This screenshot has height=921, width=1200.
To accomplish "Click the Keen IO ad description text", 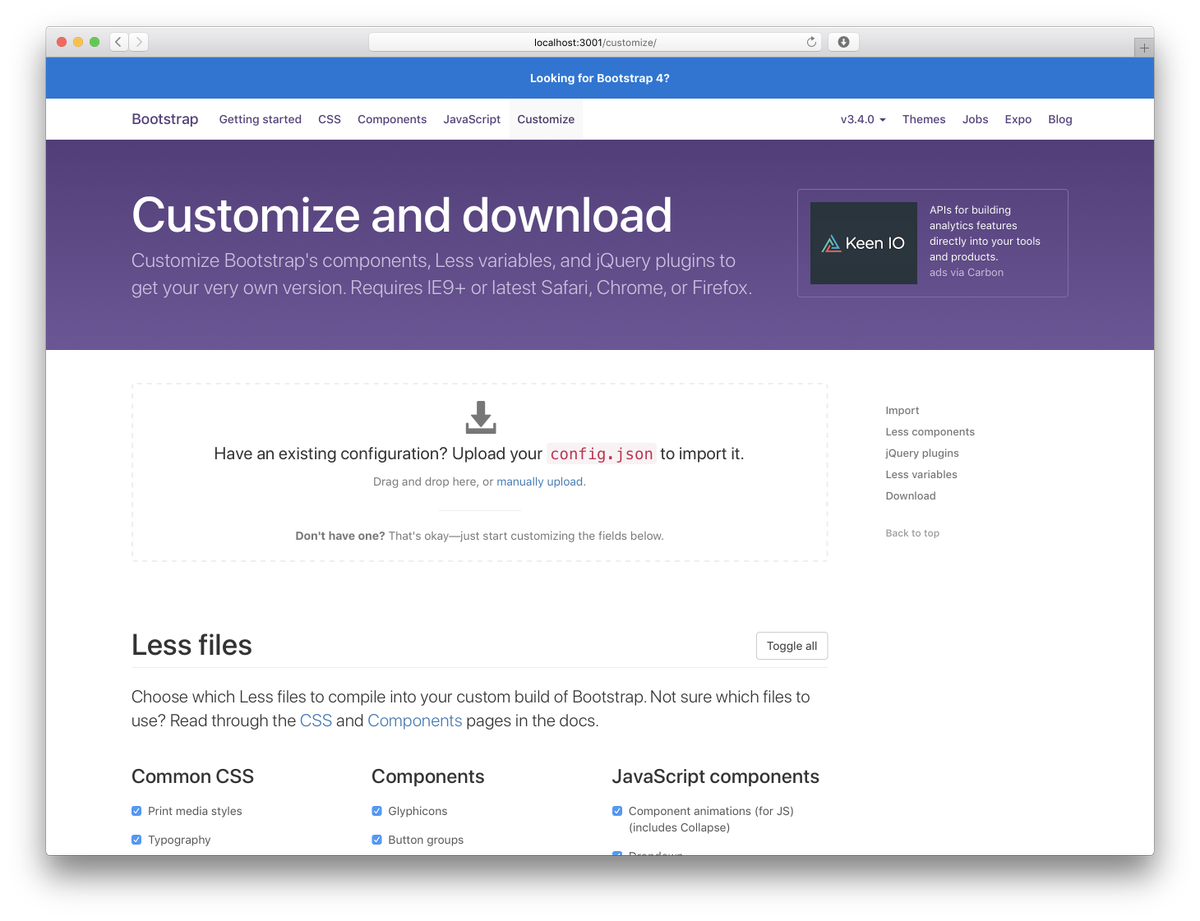I will pos(985,233).
